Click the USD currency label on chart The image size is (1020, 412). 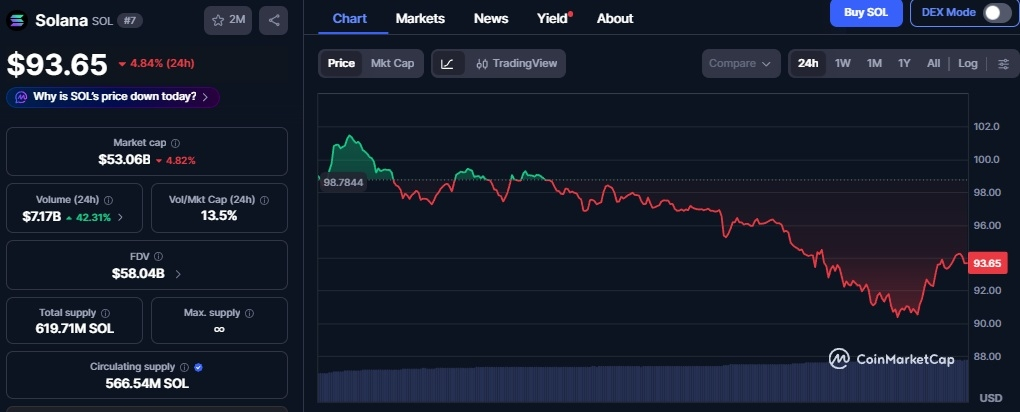[991, 398]
